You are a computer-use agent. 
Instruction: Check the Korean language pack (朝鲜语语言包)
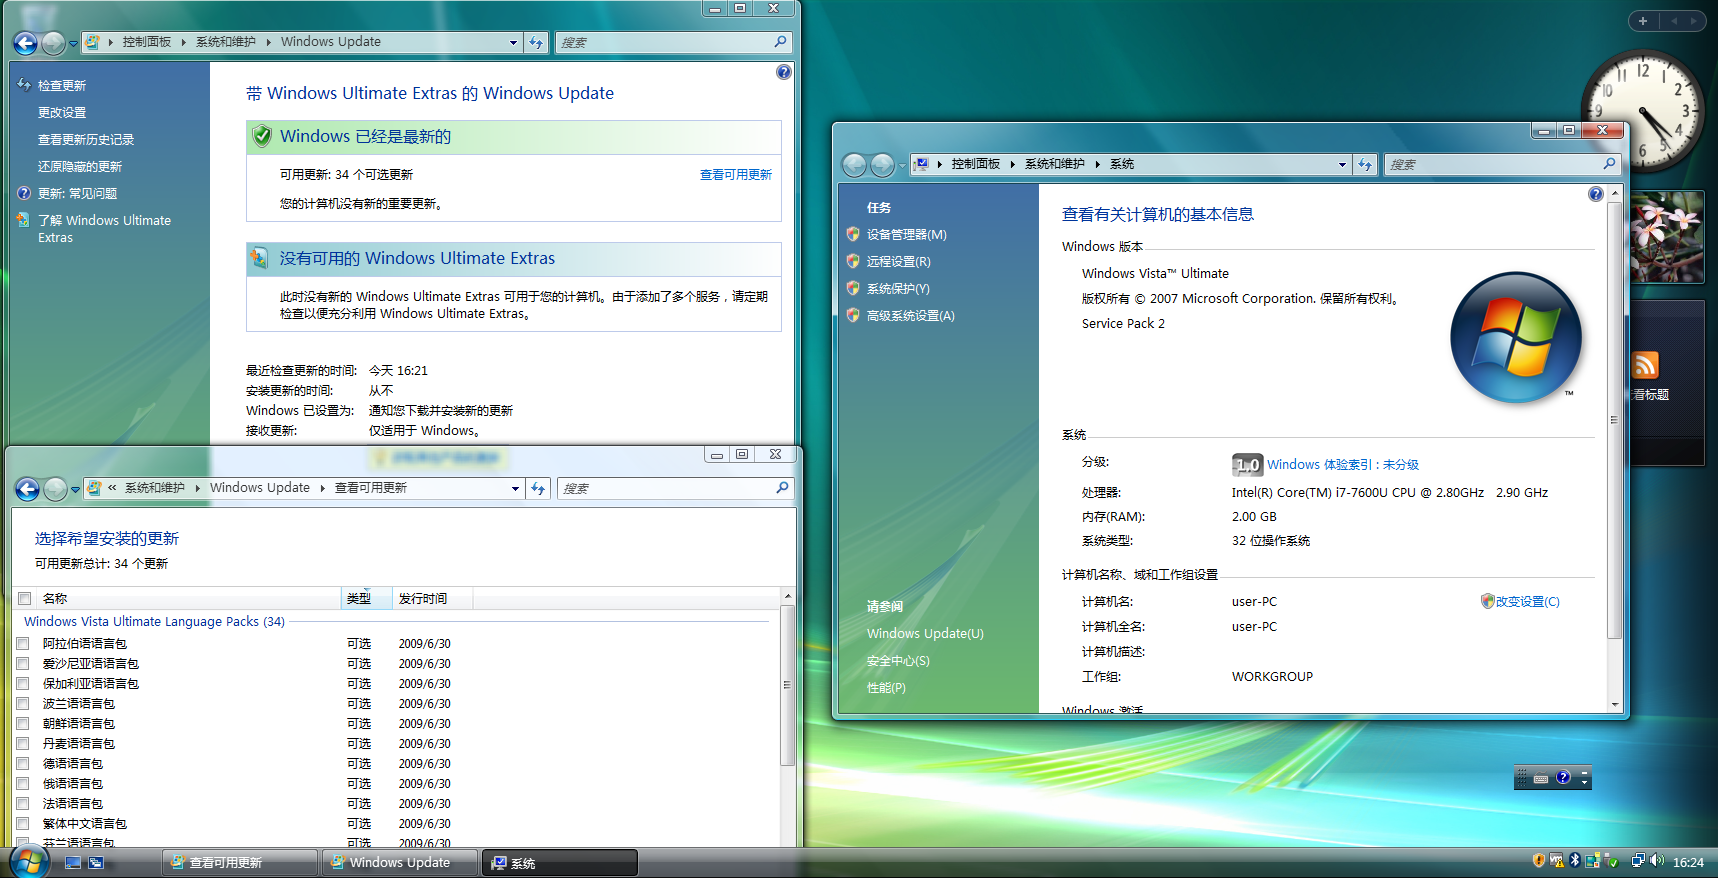coord(23,724)
